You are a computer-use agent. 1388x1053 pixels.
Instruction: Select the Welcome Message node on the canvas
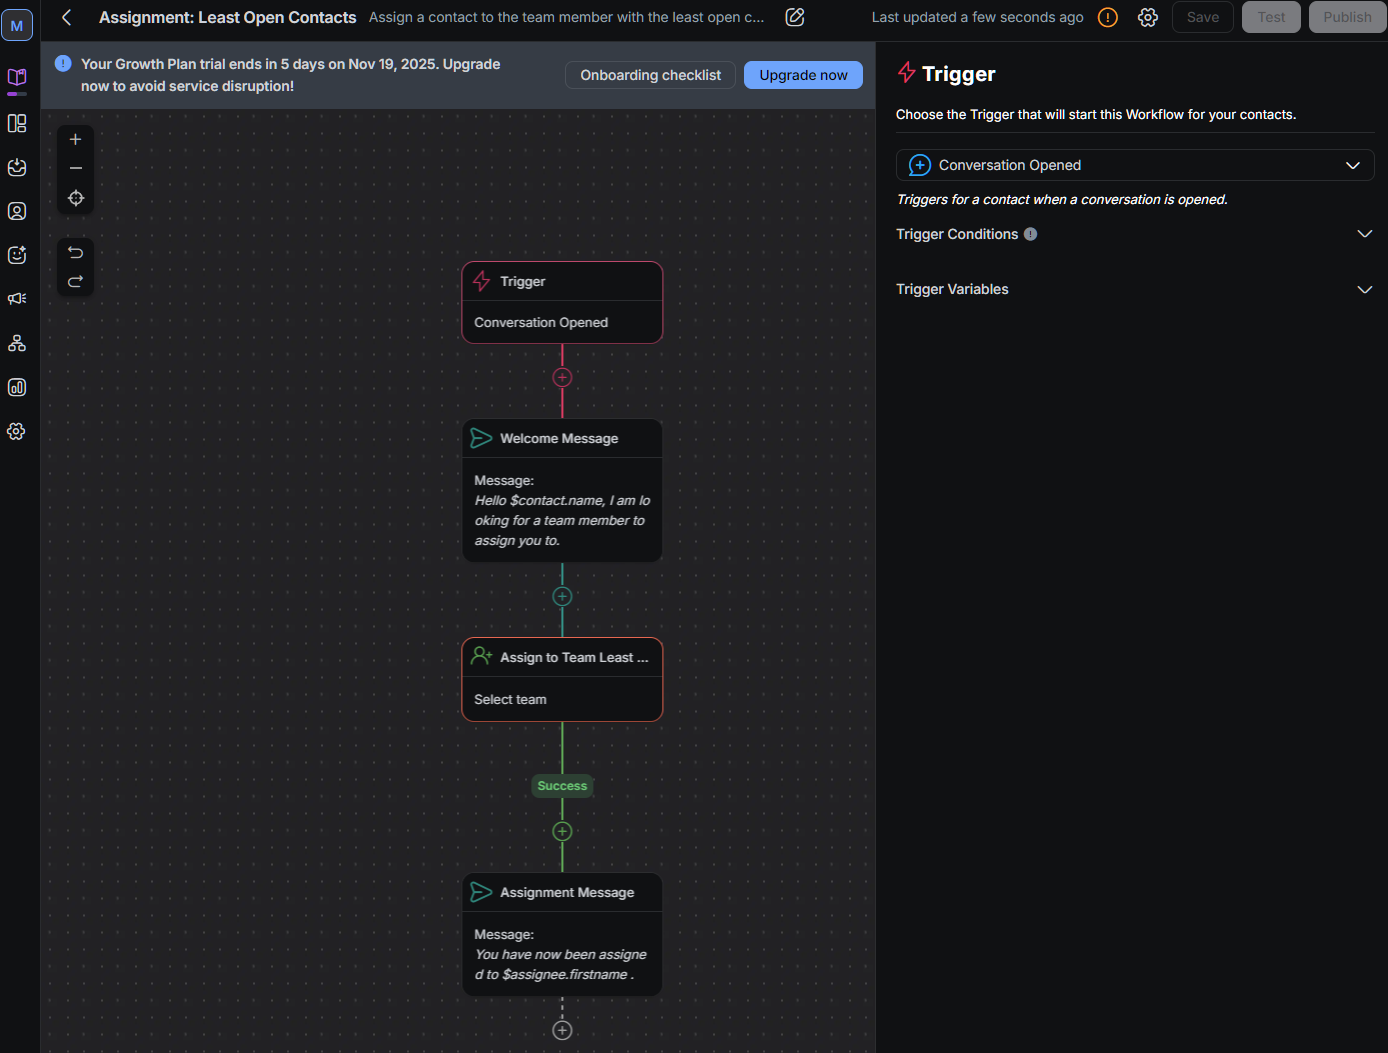(562, 438)
